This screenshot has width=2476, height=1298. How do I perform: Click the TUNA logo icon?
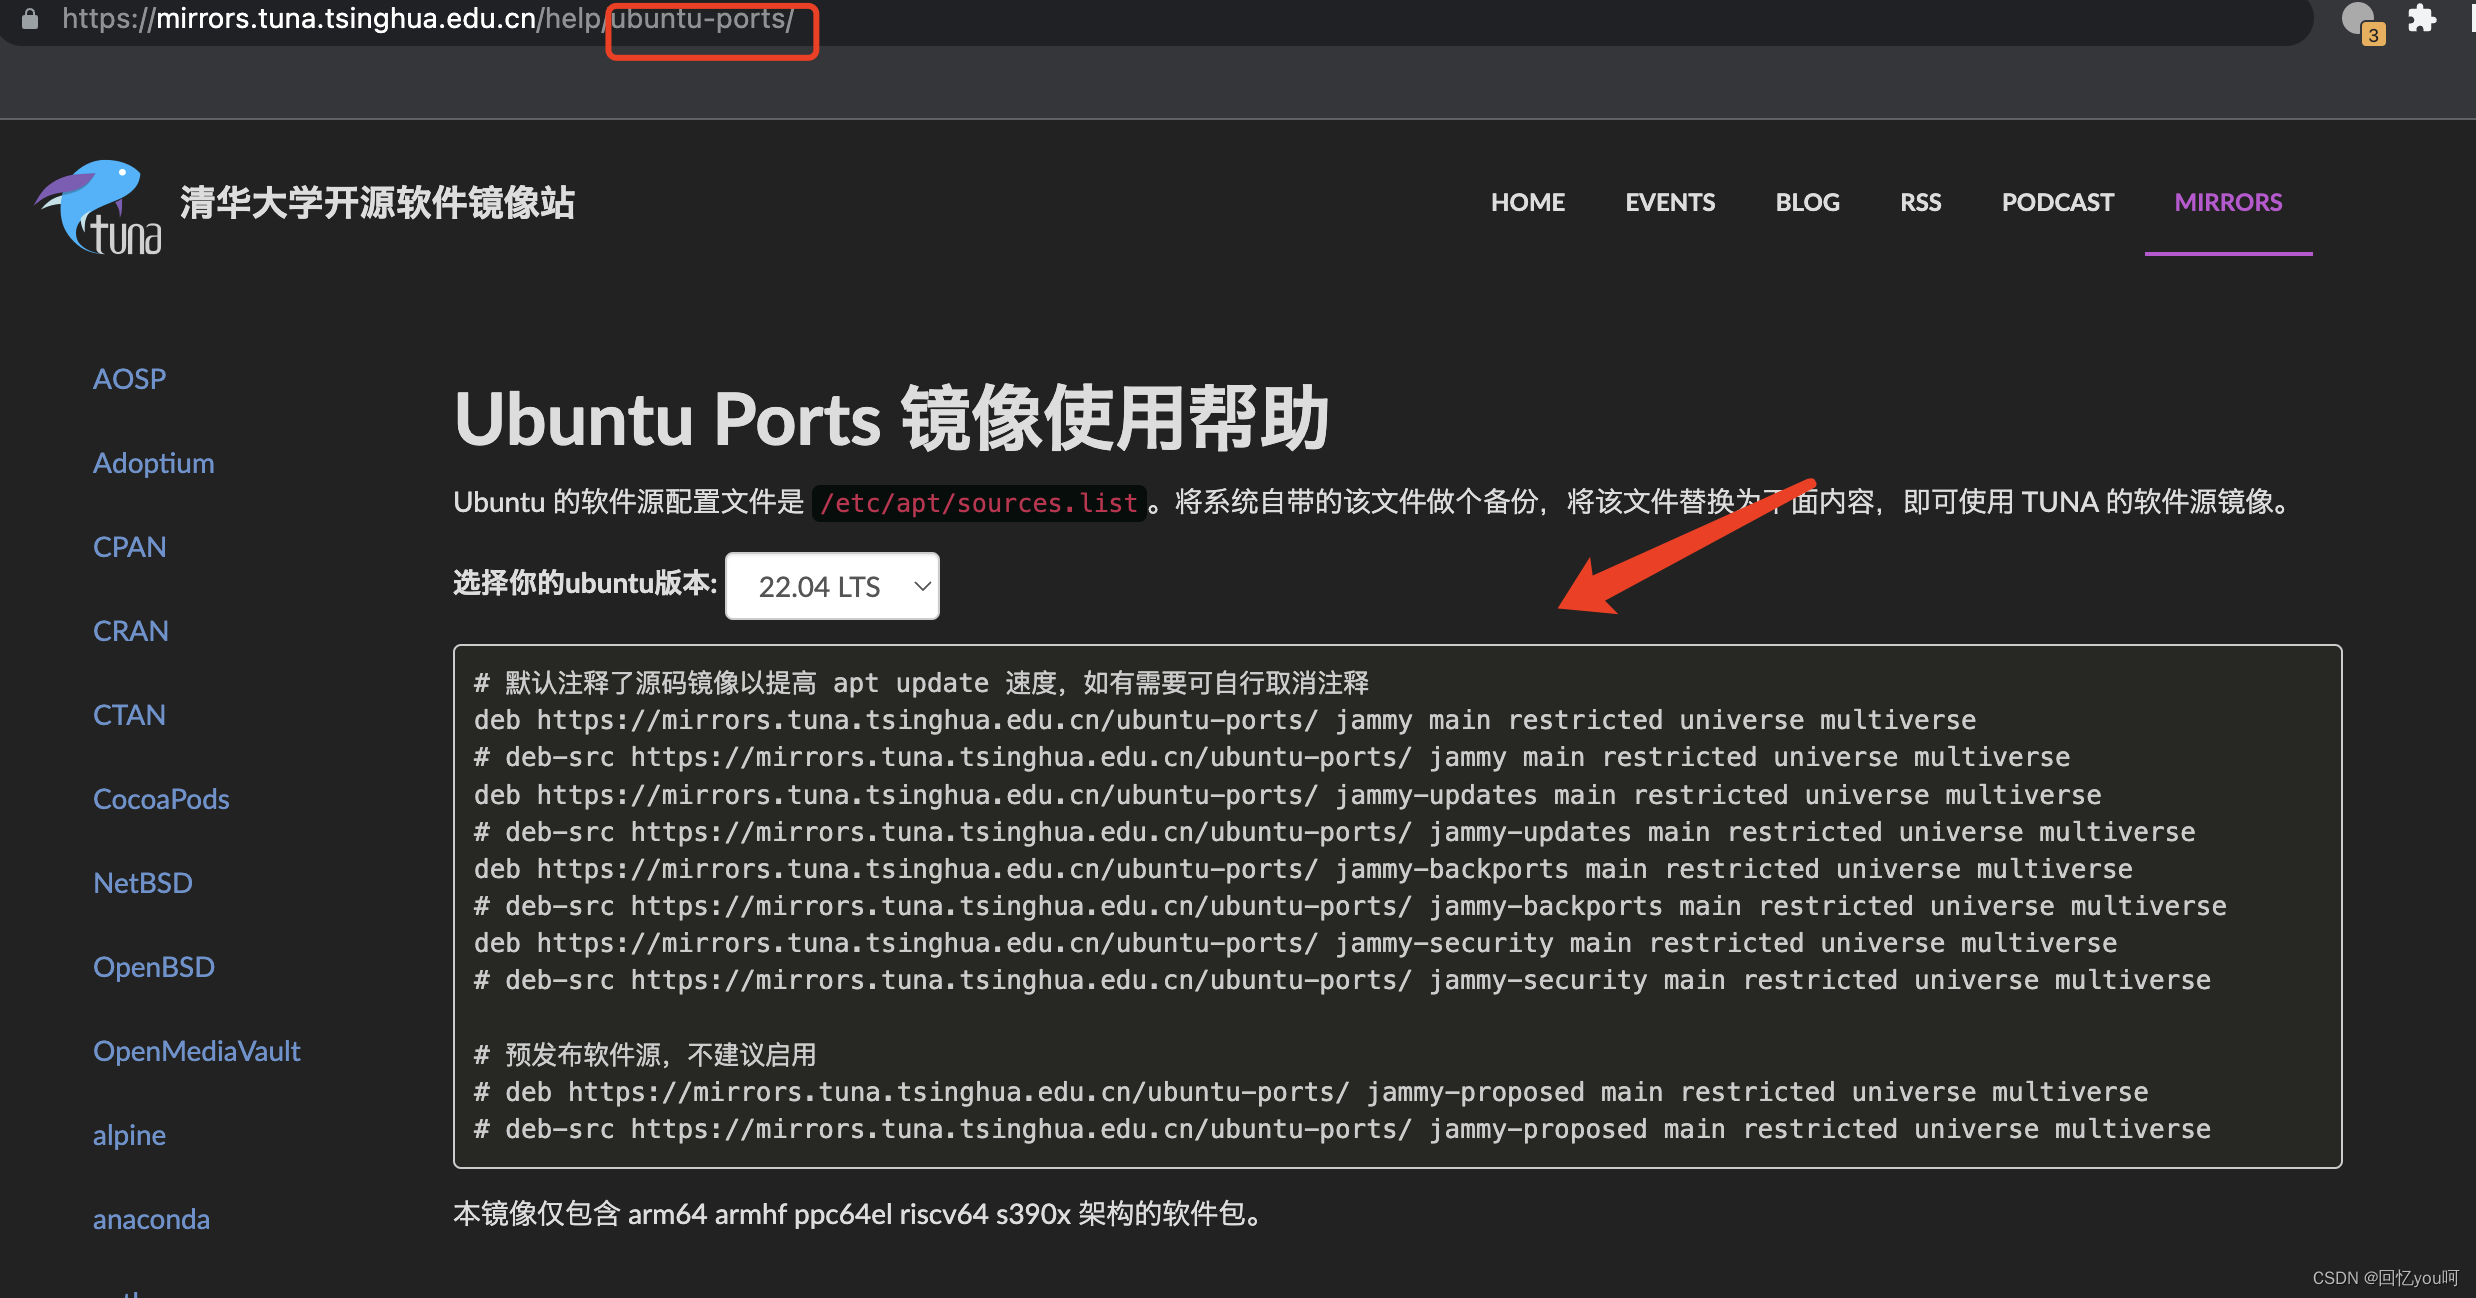click(x=99, y=207)
